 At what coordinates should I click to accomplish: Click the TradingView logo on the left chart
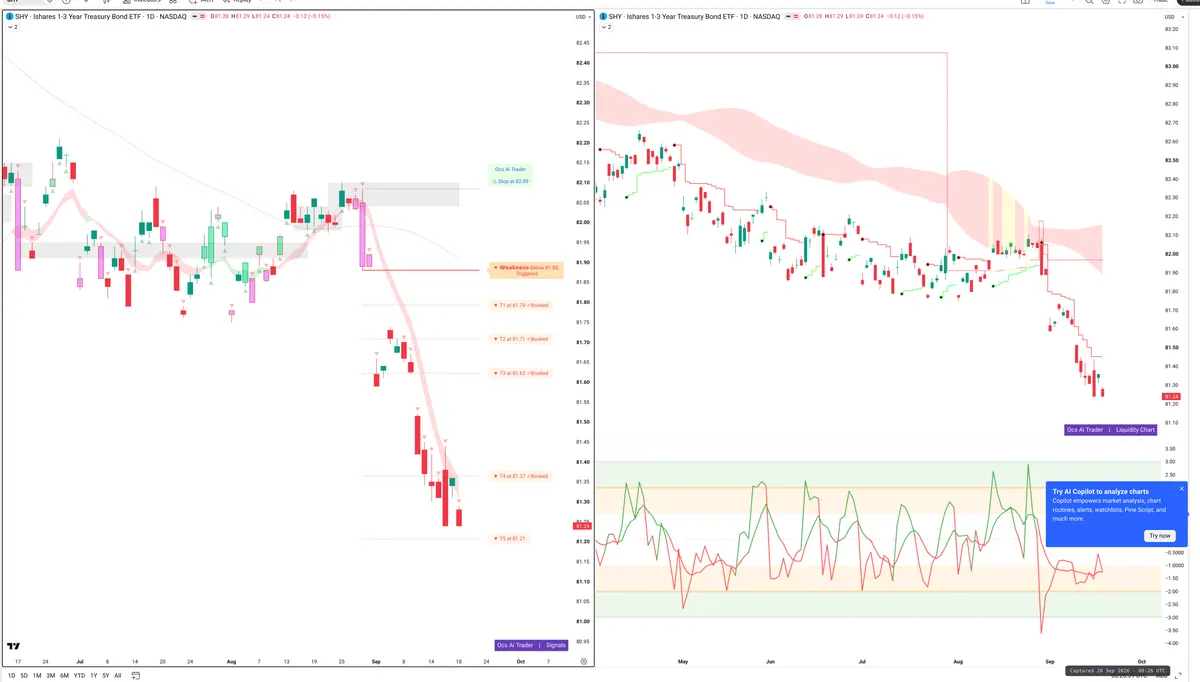[14, 648]
